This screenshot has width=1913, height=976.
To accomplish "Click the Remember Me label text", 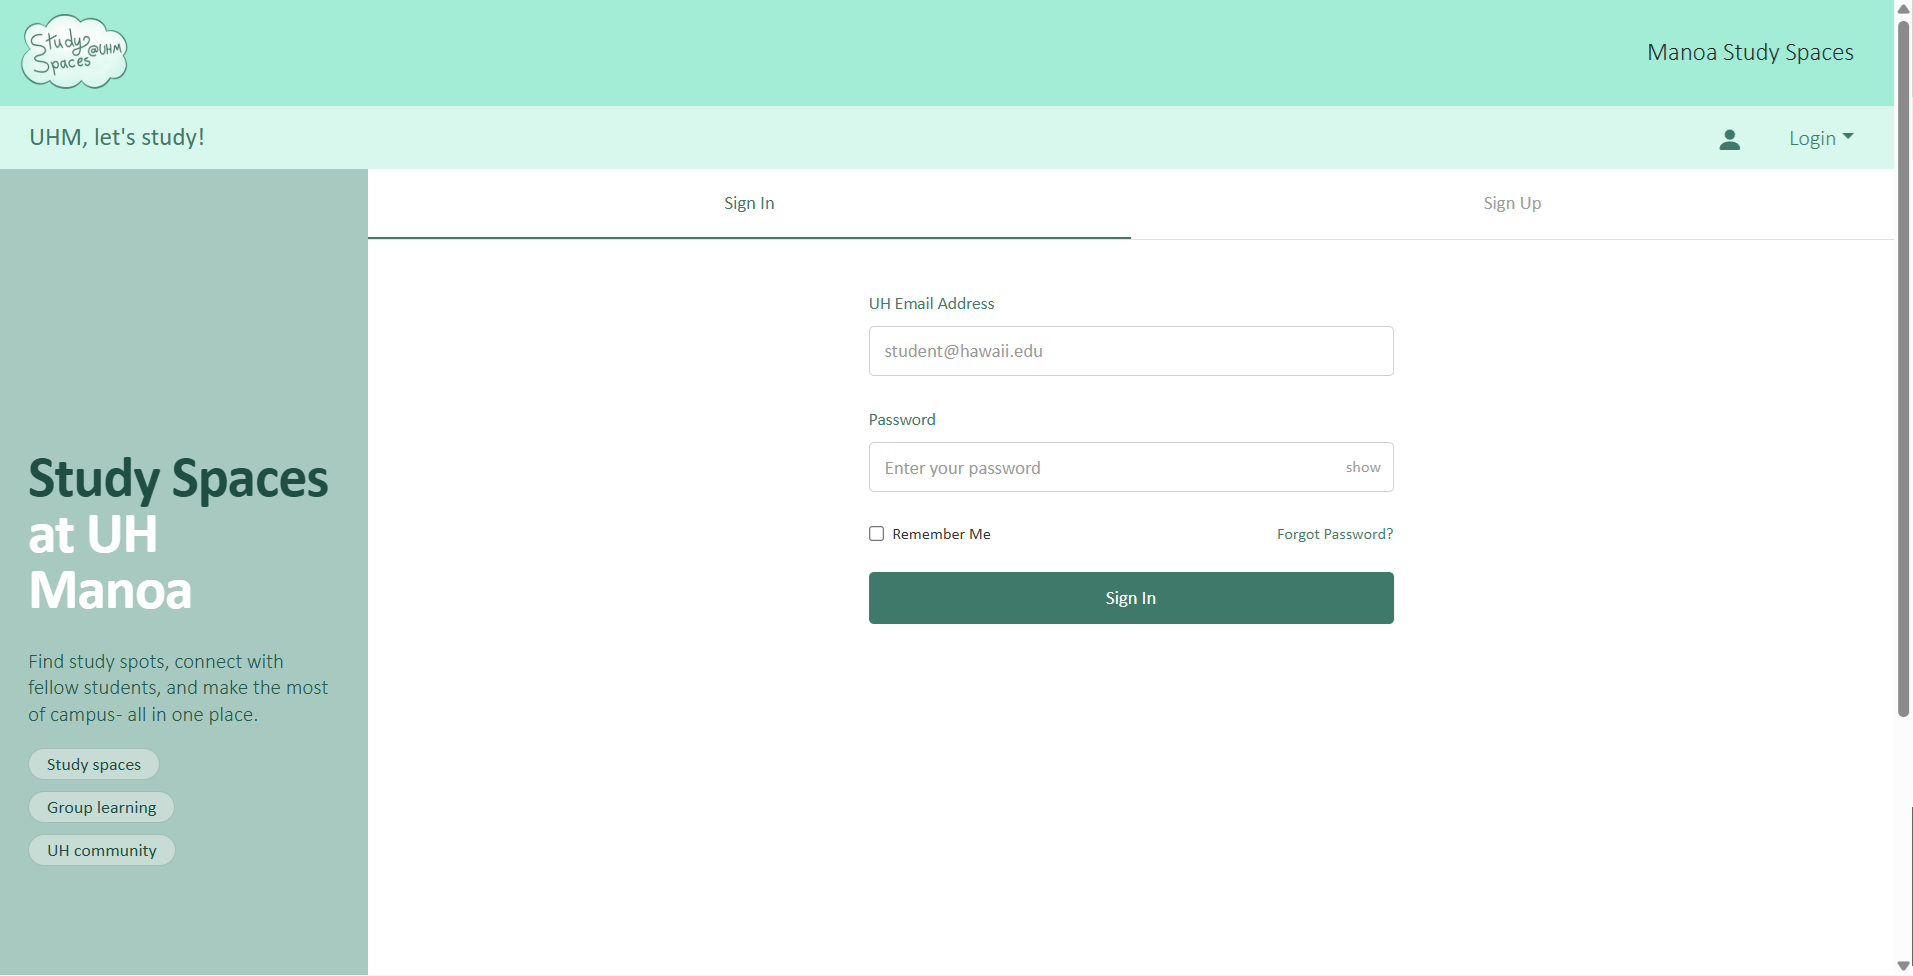I will click(941, 534).
